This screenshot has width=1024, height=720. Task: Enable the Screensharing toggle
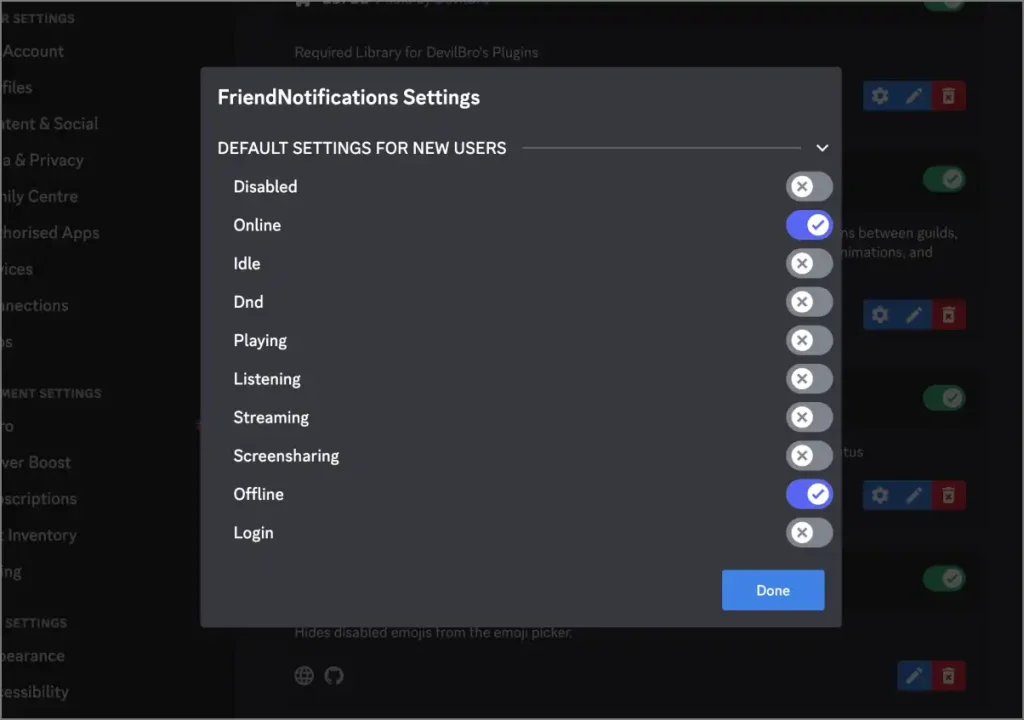click(x=808, y=456)
